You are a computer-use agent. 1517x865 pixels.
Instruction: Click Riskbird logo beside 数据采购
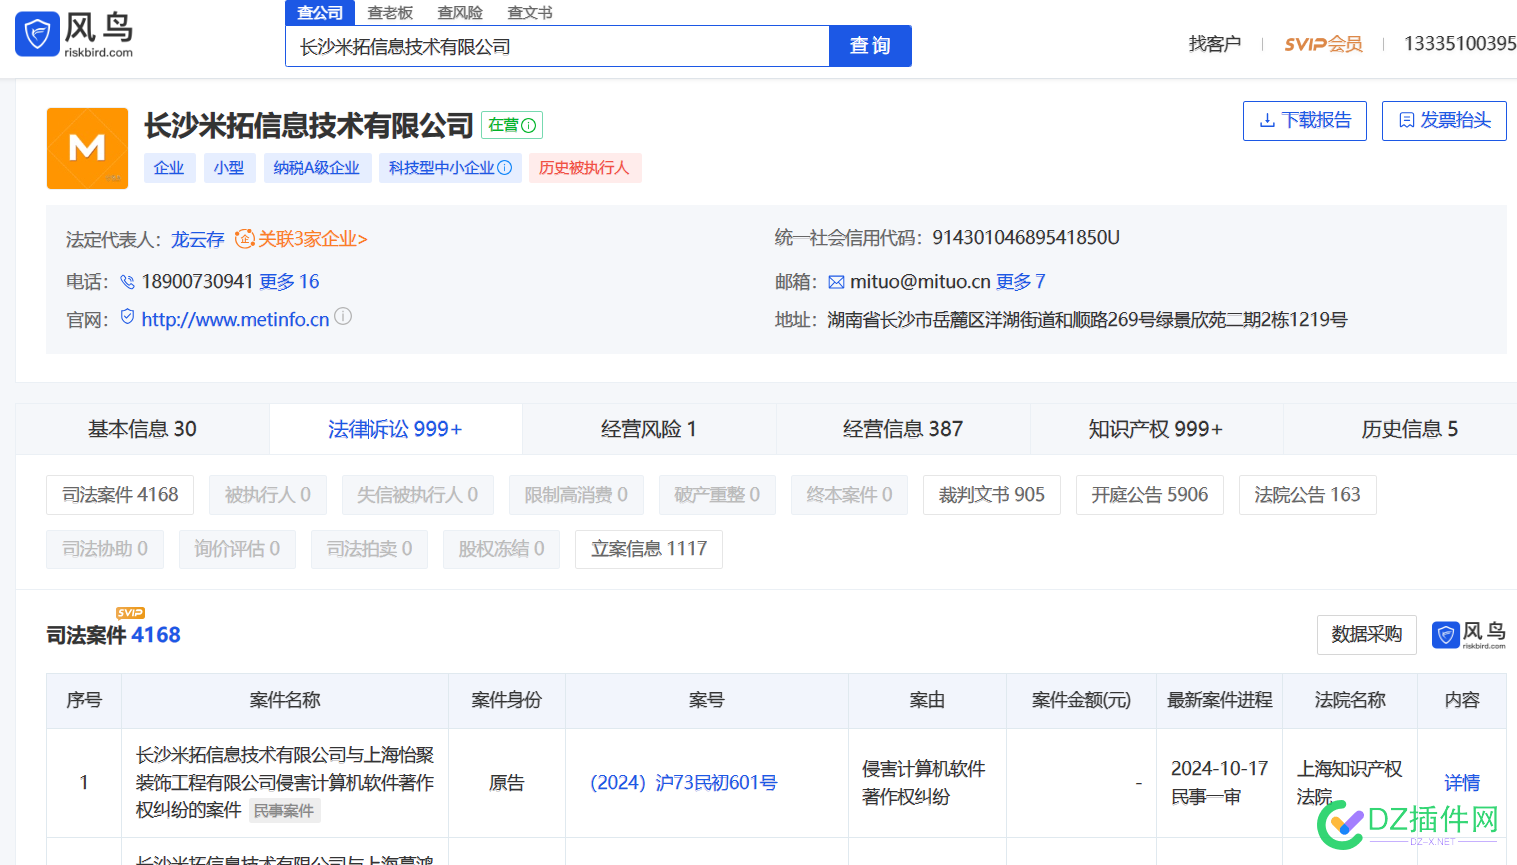tap(1468, 634)
